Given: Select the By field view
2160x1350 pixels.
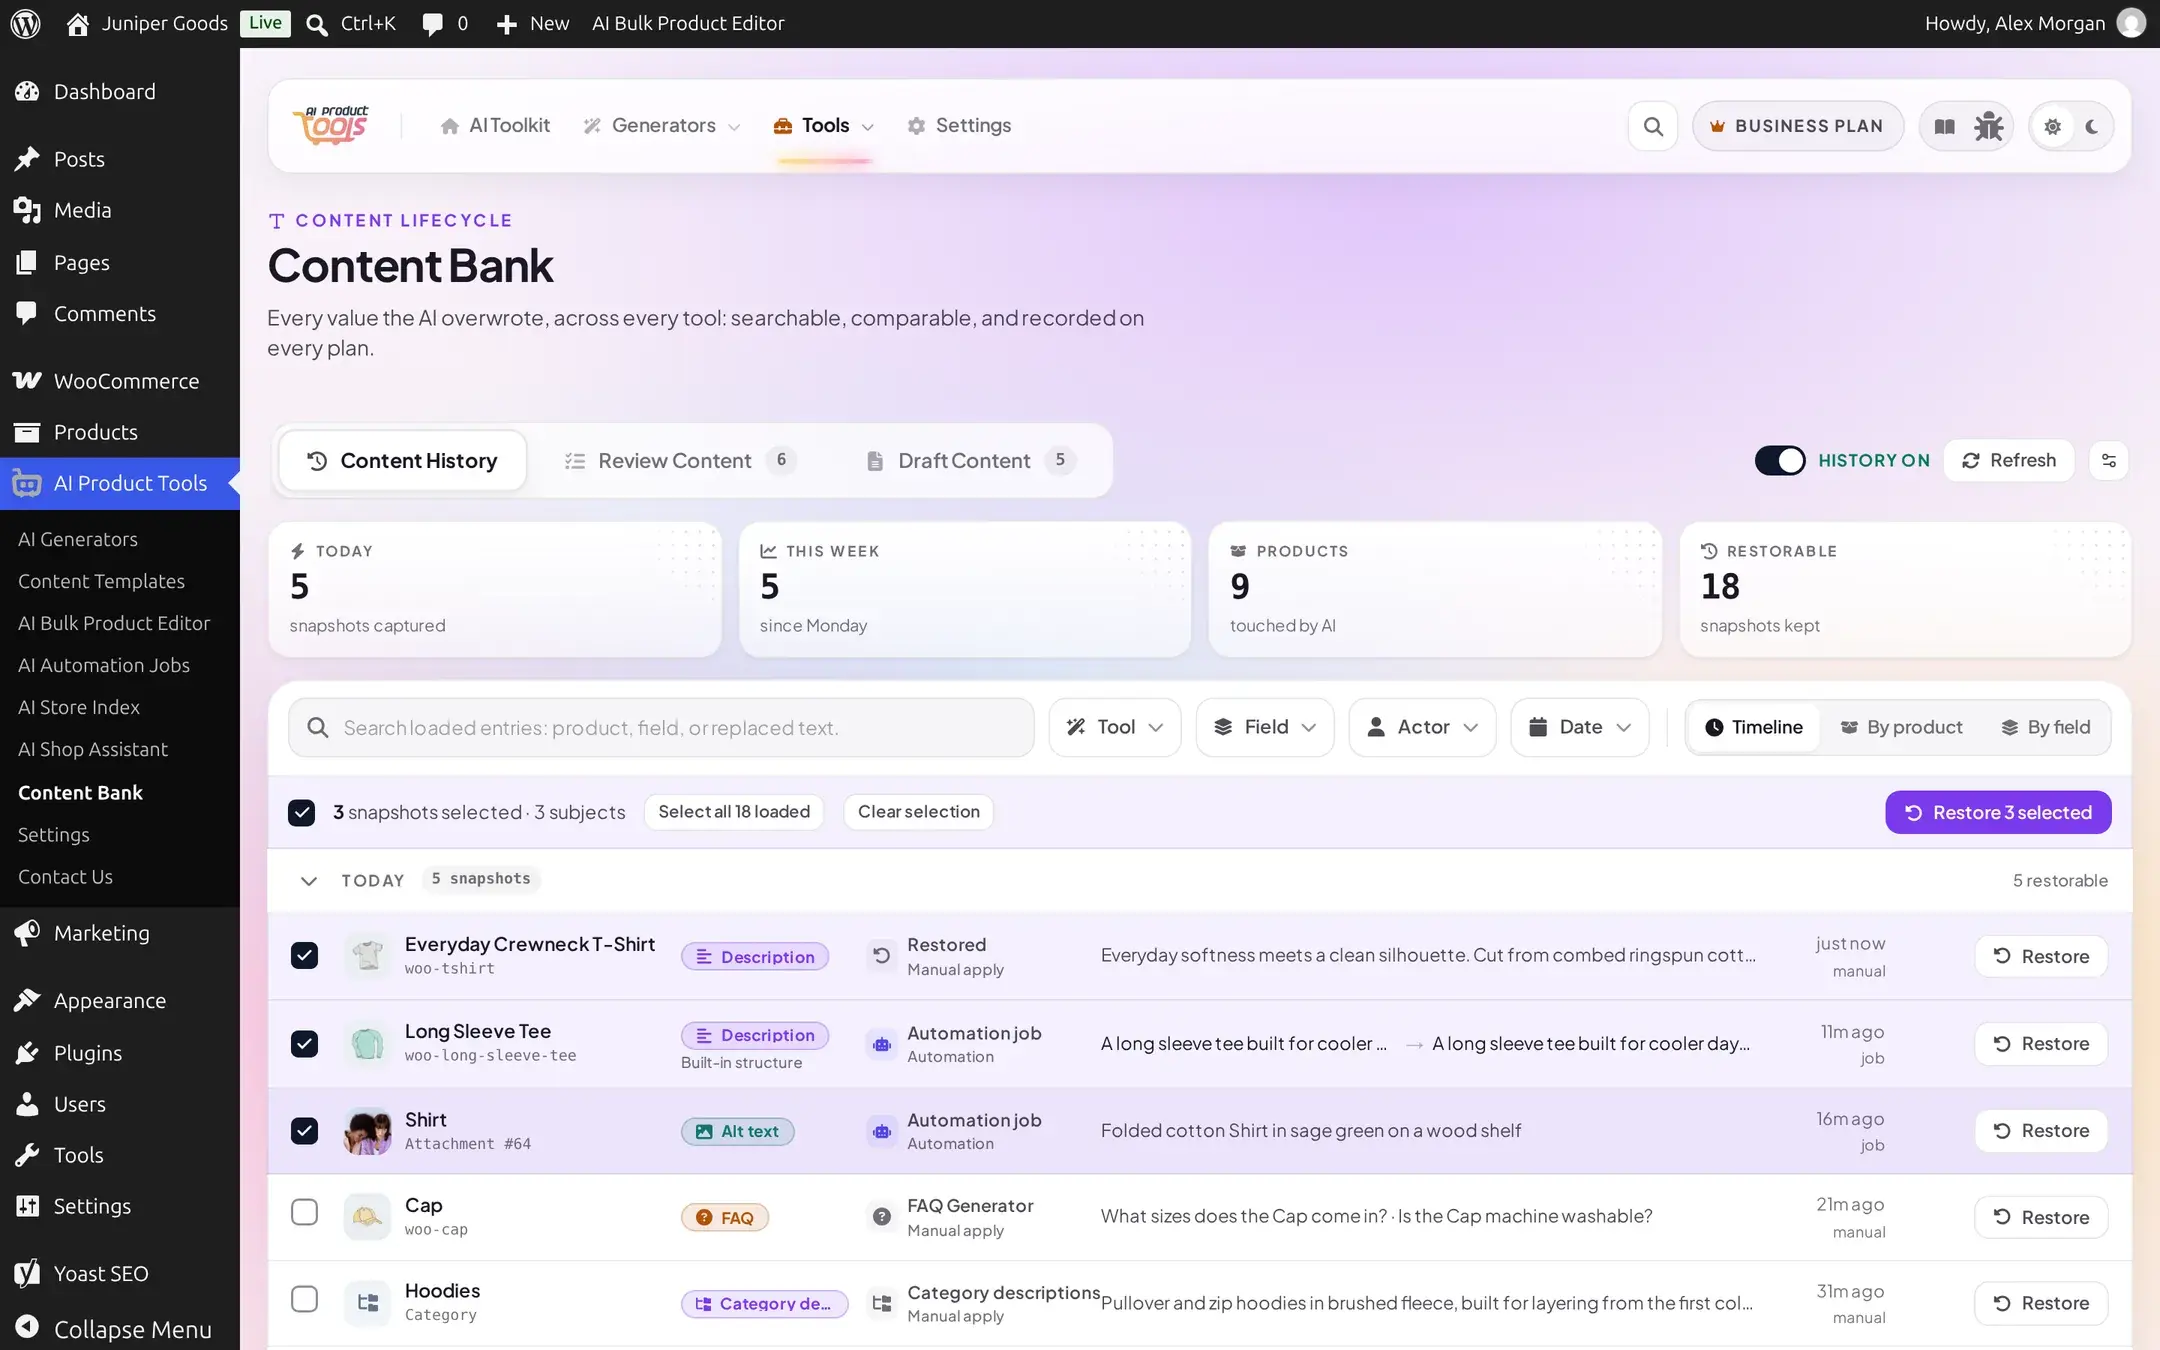Looking at the screenshot, I should click(x=2045, y=727).
